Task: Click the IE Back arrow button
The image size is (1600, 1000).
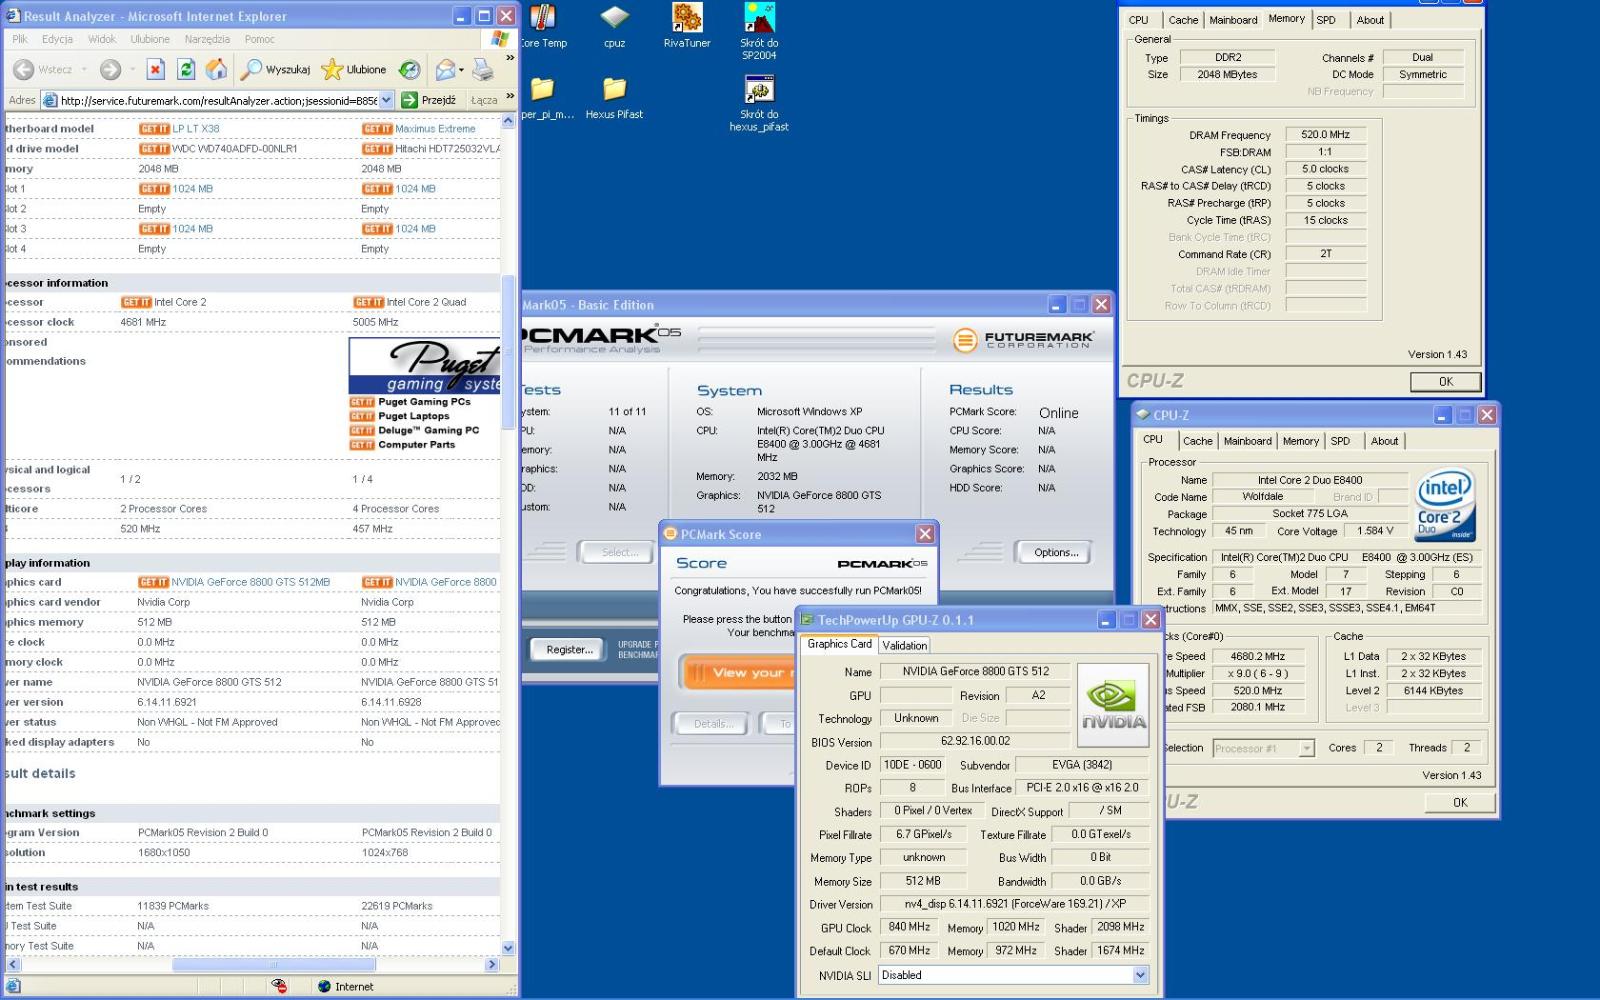Action: [24, 69]
